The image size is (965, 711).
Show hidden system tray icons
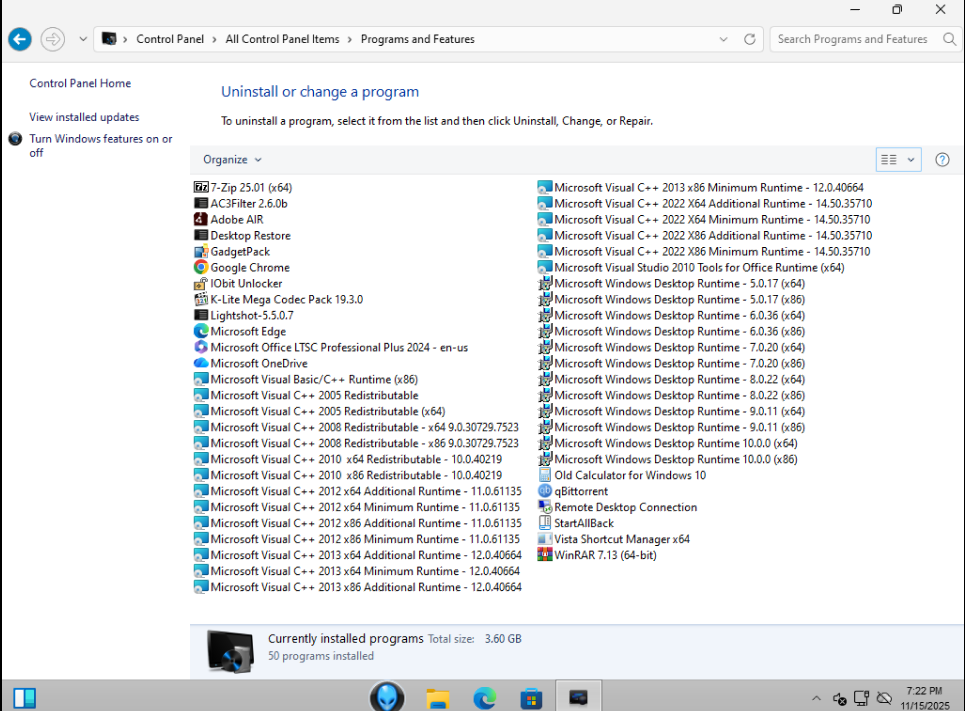tap(816, 698)
